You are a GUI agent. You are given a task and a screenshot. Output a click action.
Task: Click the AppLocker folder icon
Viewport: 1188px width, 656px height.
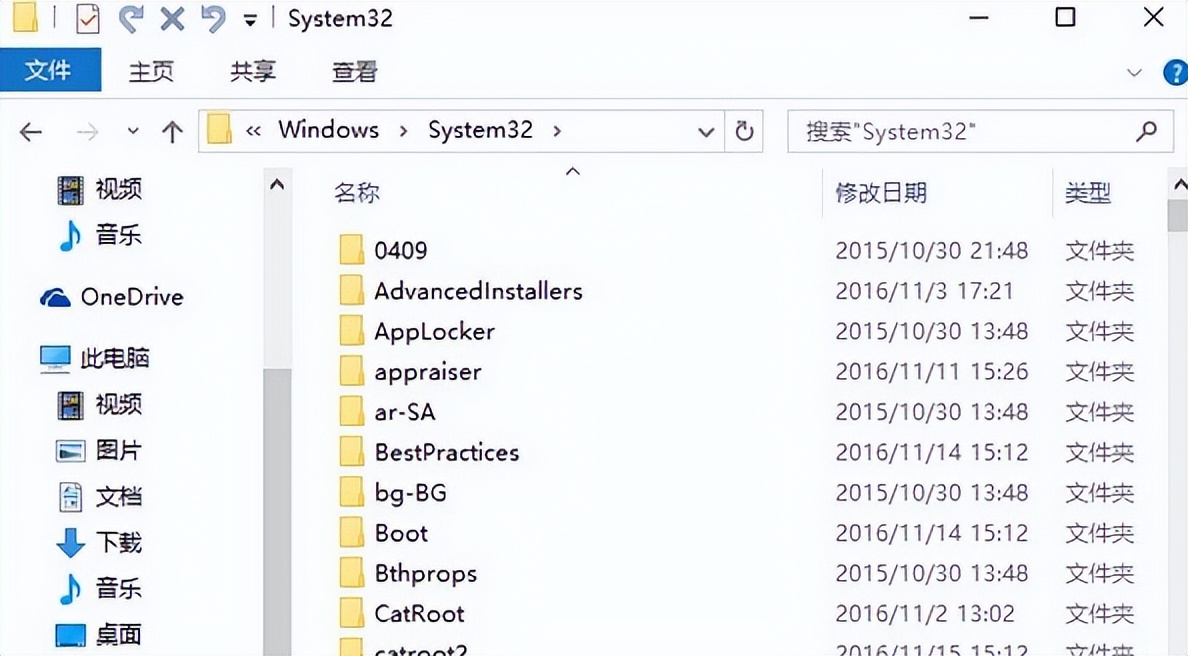(x=352, y=330)
